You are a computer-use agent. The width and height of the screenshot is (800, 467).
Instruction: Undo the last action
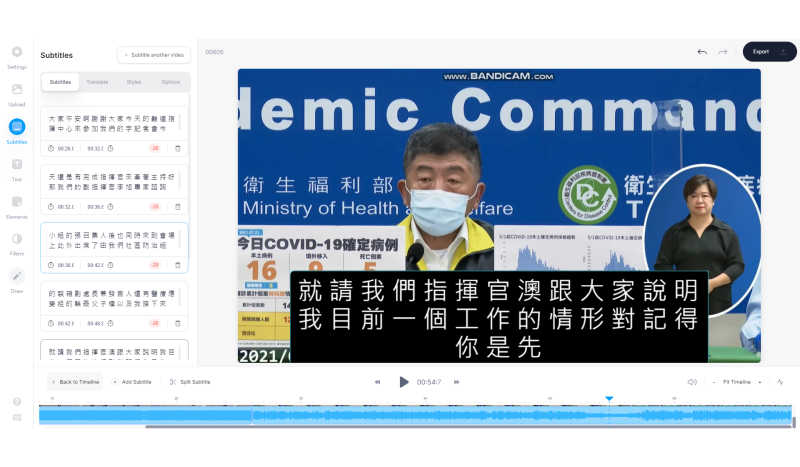tap(702, 52)
